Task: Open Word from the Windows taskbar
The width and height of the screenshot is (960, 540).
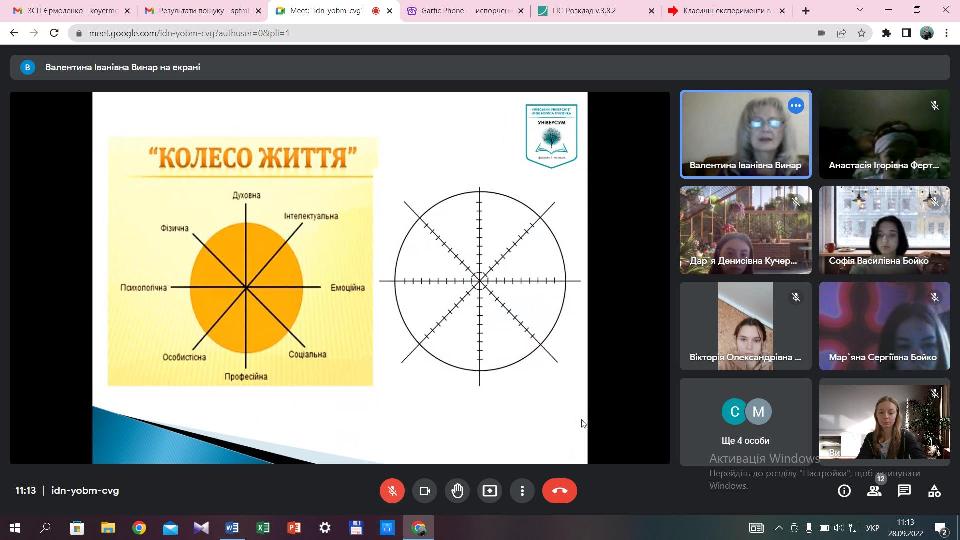Action: point(232,527)
